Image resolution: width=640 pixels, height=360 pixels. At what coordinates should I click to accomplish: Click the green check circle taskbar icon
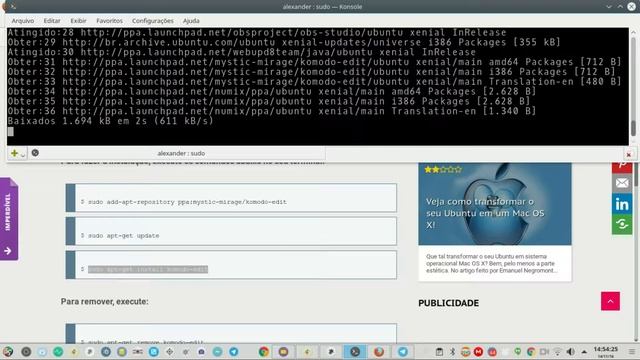coord(58,351)
